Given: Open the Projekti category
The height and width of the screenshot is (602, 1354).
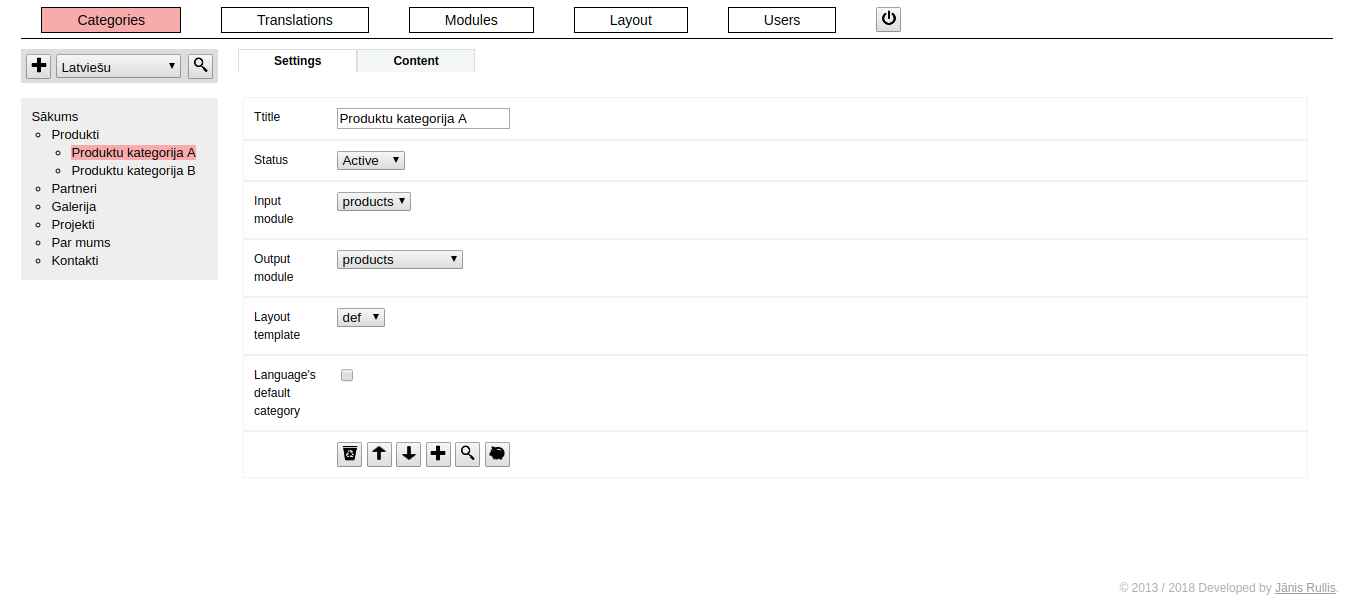Looking at the screenshot, I should tap(73, 224).
